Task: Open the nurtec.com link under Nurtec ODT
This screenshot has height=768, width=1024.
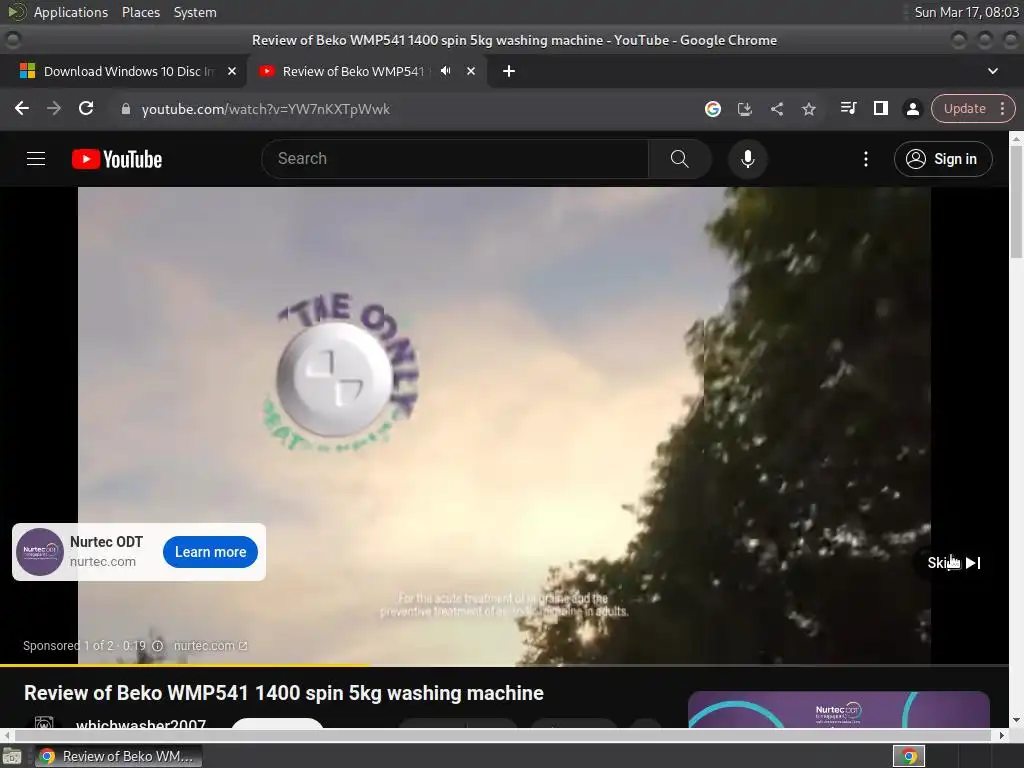Action: (103, 562)
